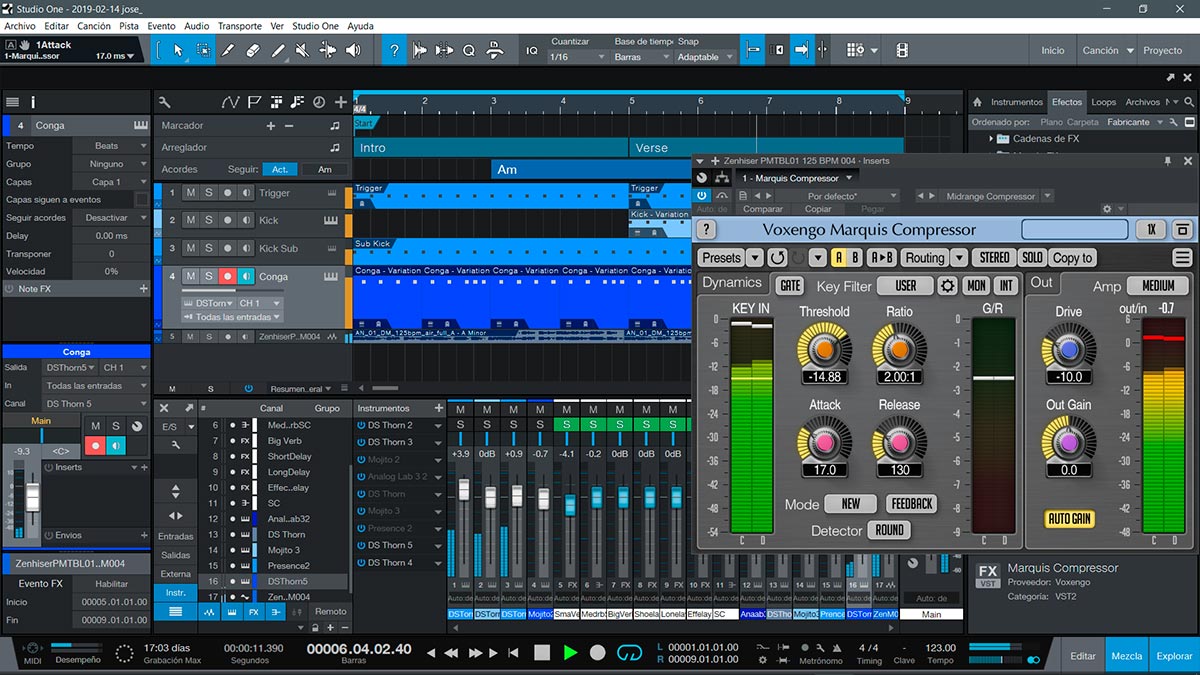Switch to preset state B
This screenshot has height=675, width=1200.
[x=855, y=258]
